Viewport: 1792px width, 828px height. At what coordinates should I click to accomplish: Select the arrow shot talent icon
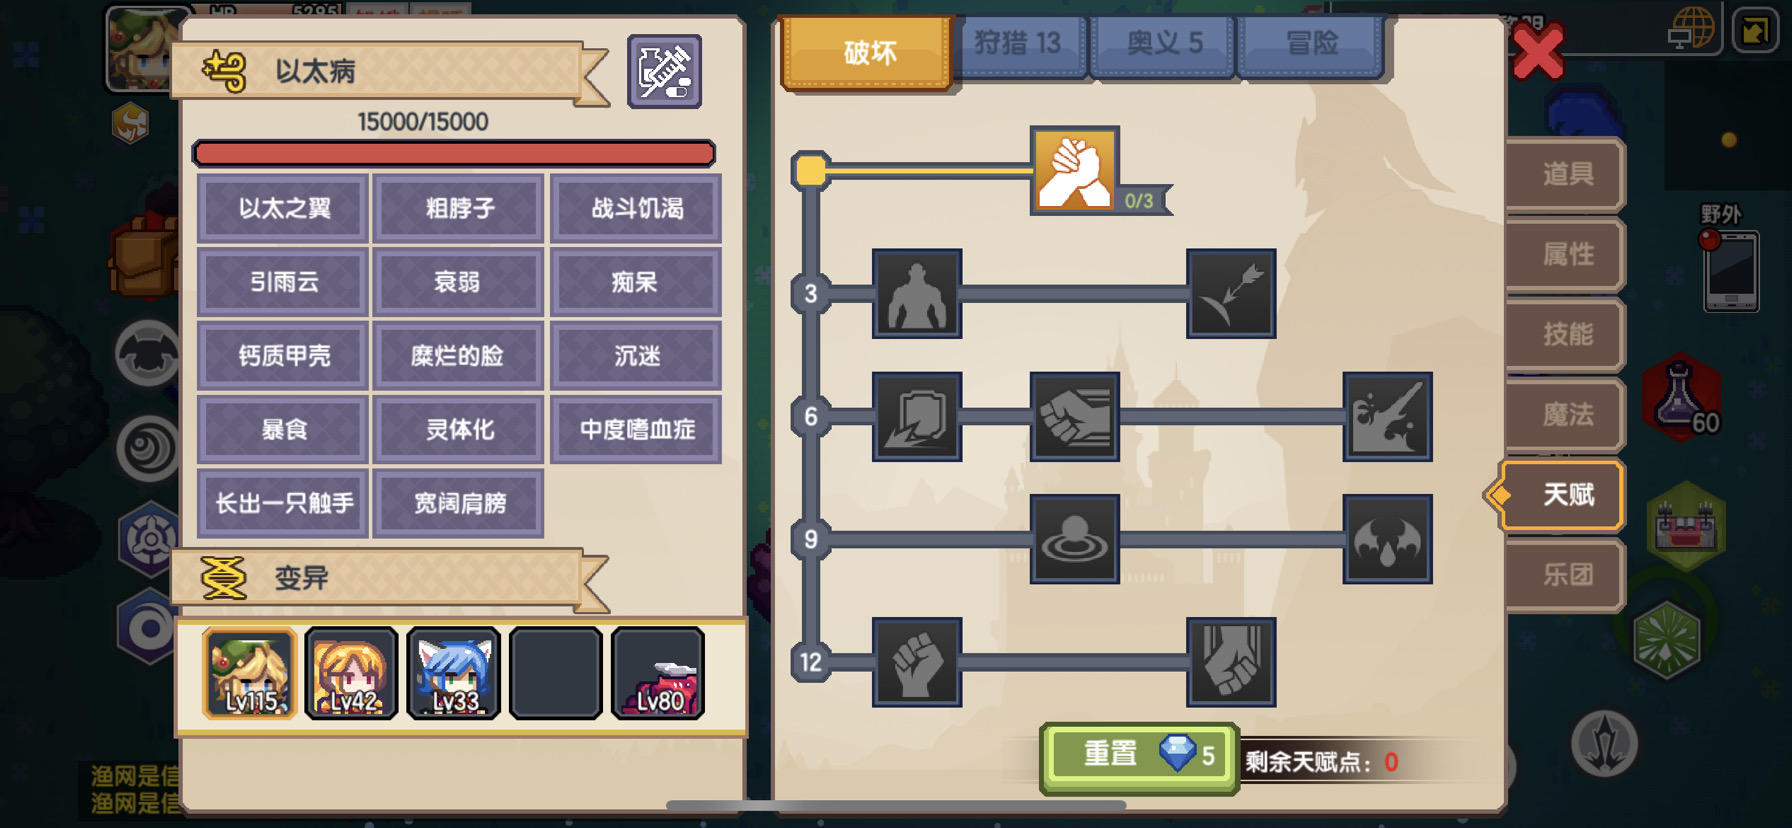click(1231, 293)
